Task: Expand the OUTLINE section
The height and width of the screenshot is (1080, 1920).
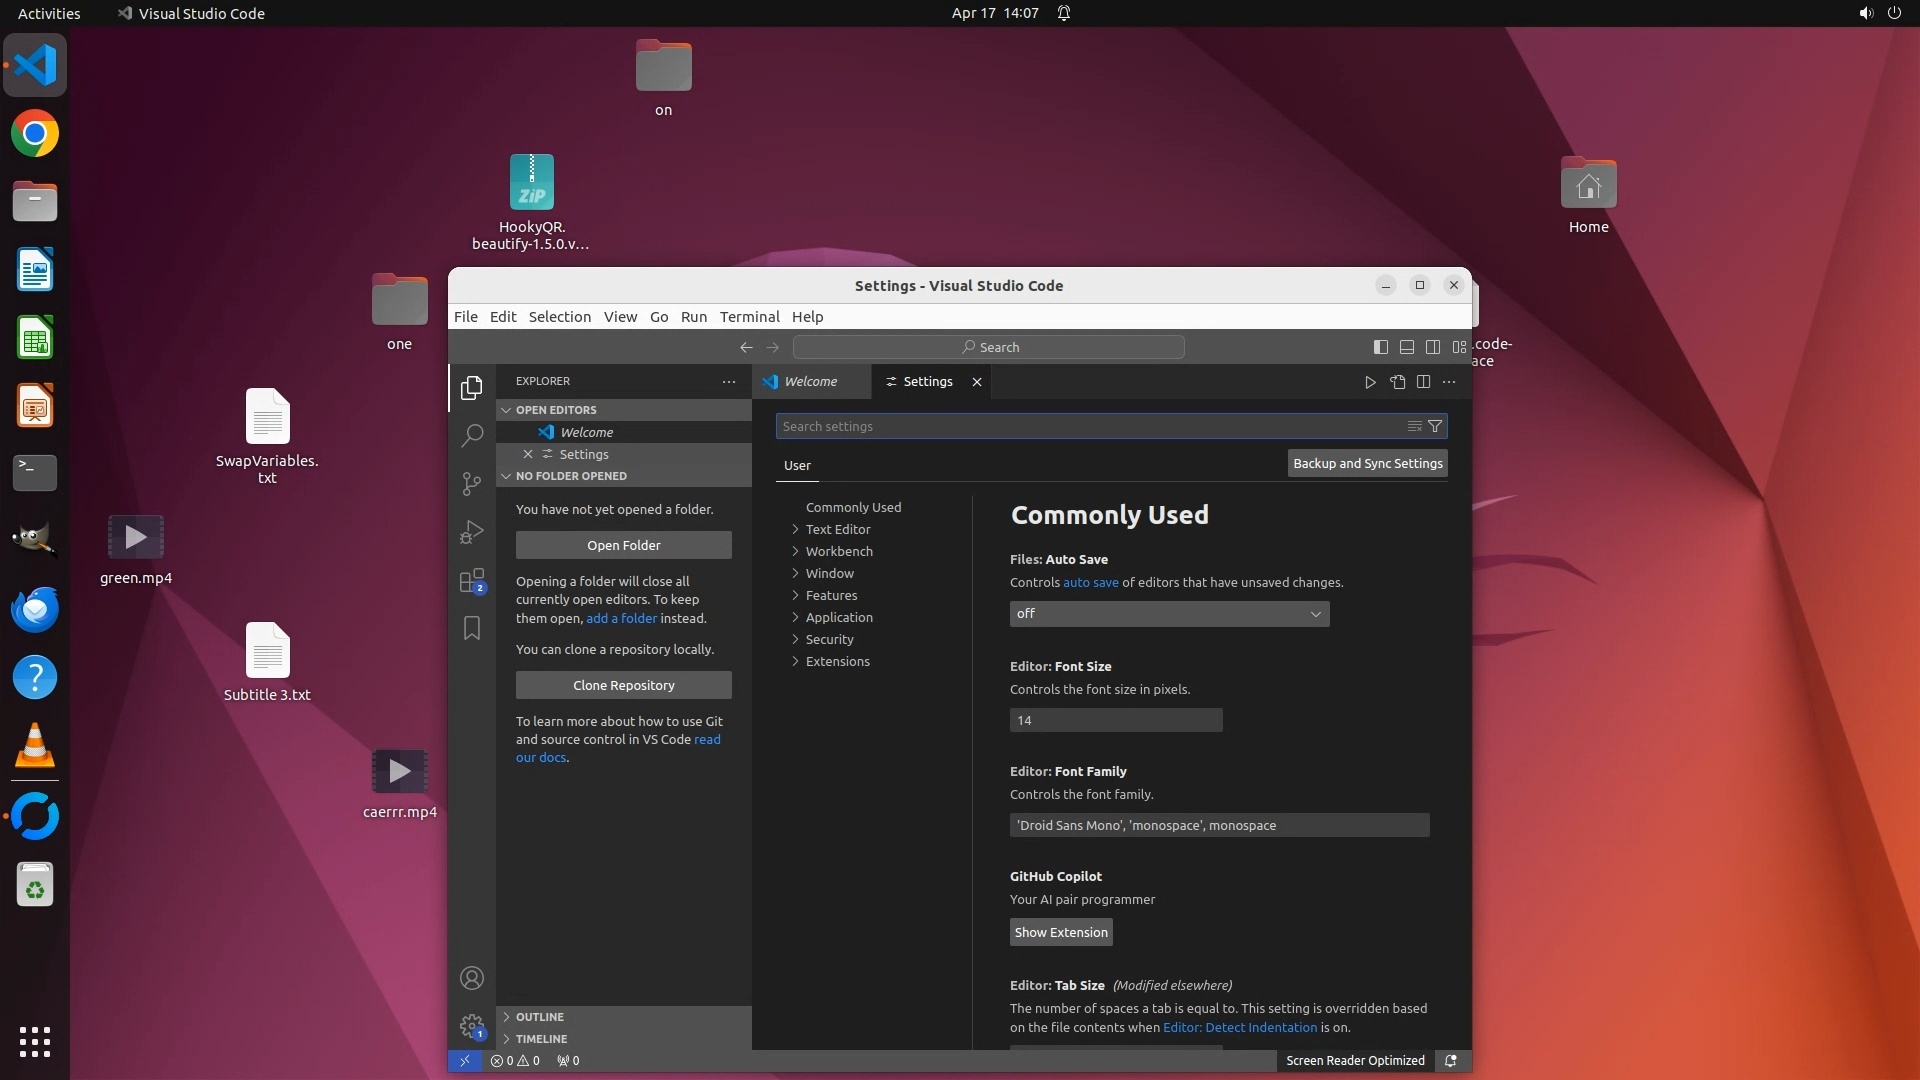Action: [540, 1017]
